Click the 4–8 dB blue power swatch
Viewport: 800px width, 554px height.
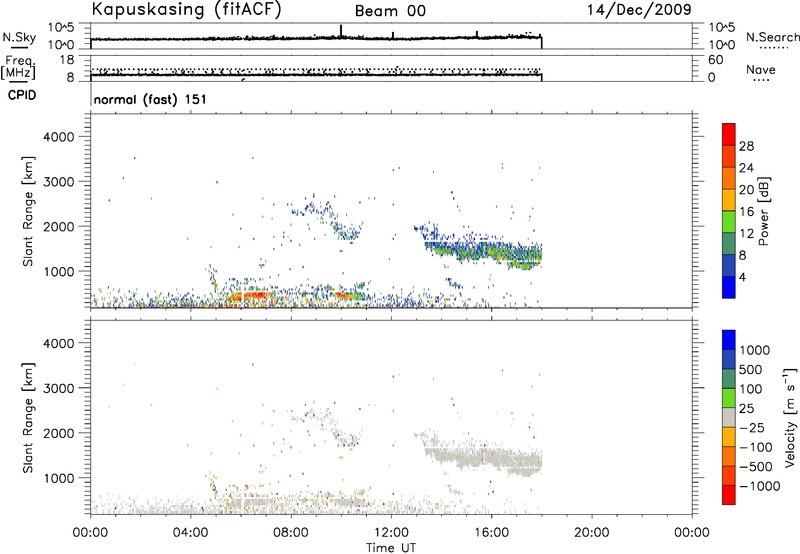[729, 266]
